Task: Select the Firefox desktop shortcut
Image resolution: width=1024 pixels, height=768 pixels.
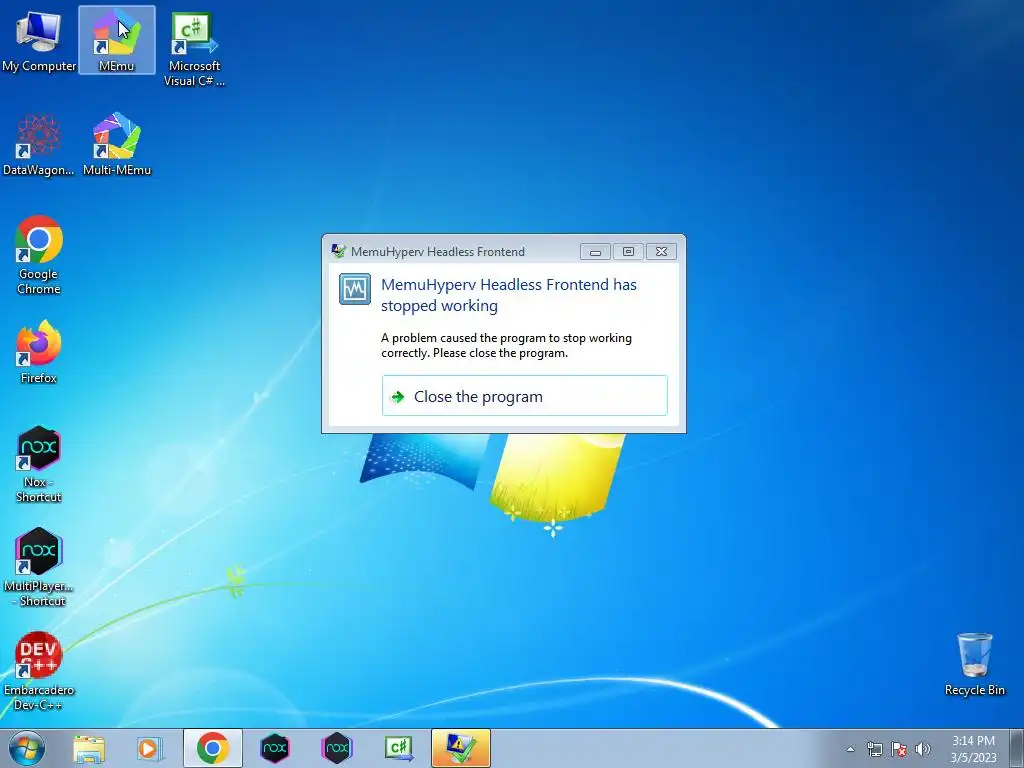Action: [39, 352]
